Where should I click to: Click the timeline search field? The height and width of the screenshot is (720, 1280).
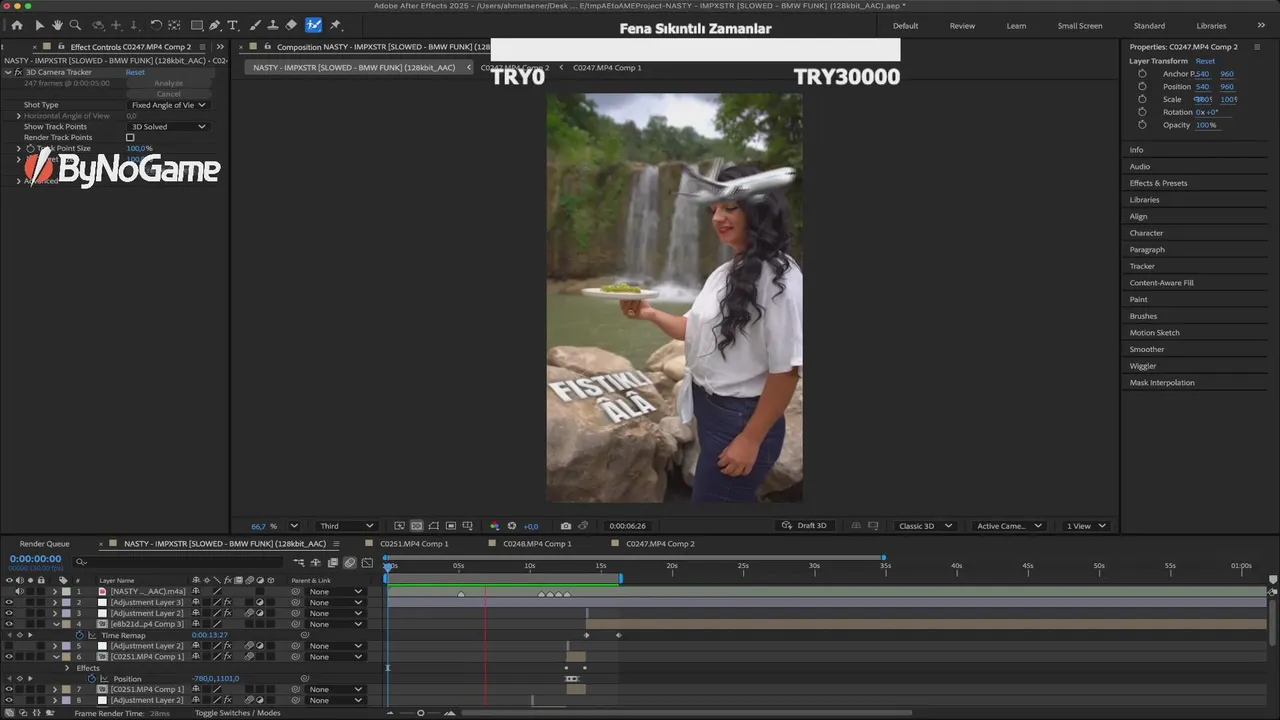pos(180,562)
